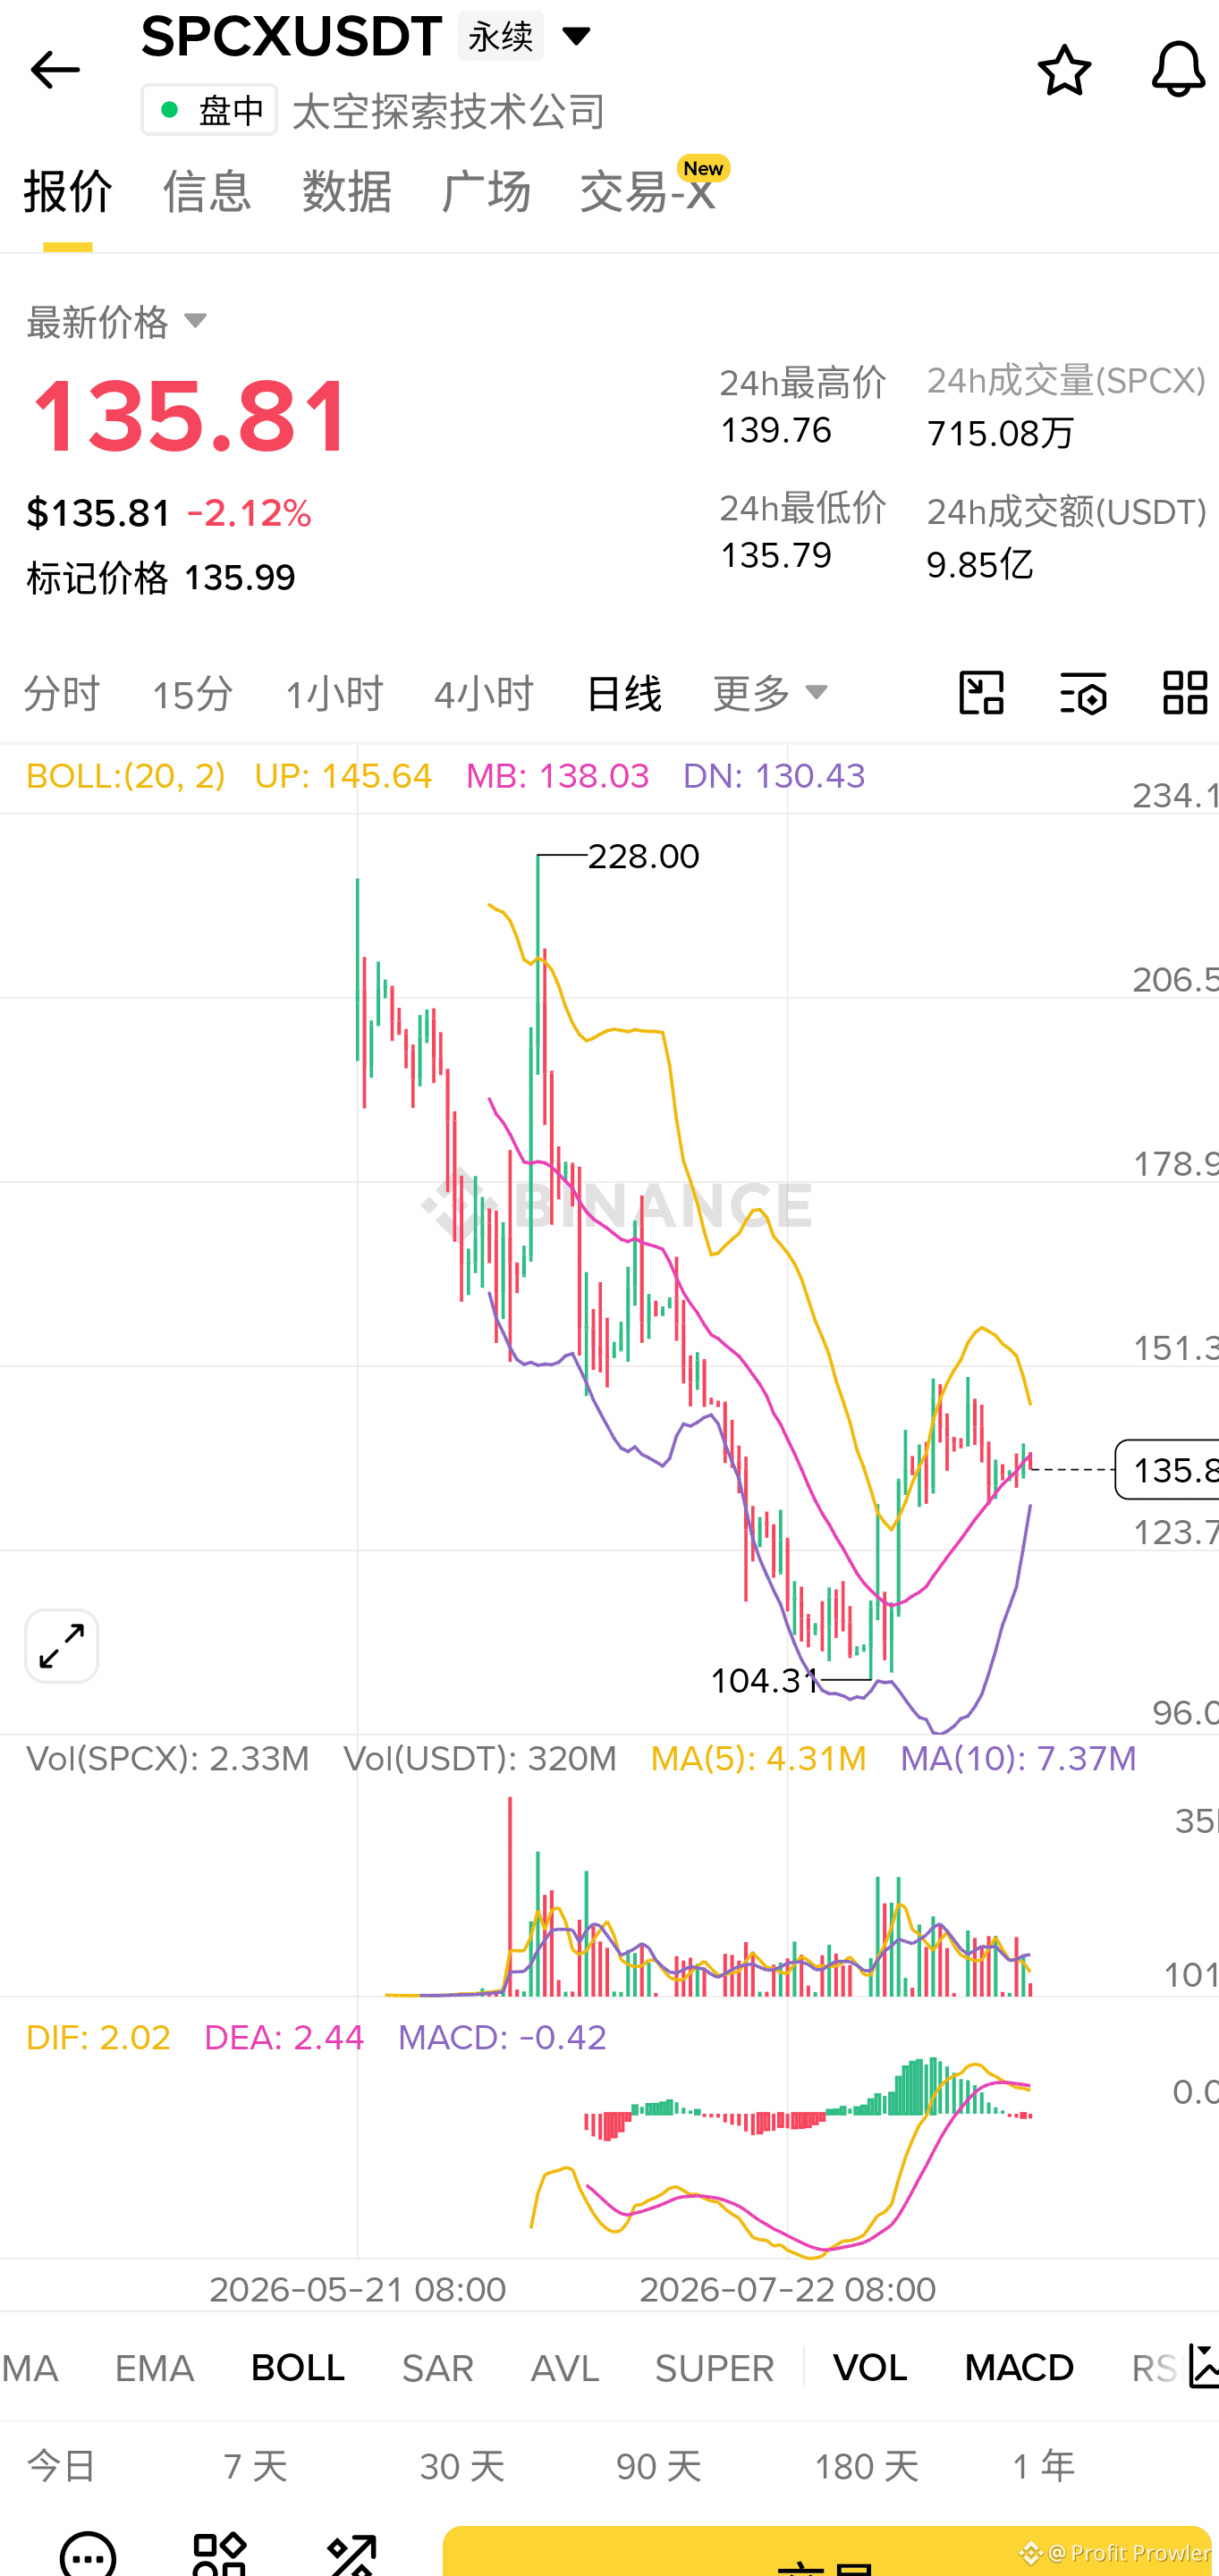Tap the 太空探索技术公司 company name
Viewport: 1219px width, 2576px height.
[448, 111]
